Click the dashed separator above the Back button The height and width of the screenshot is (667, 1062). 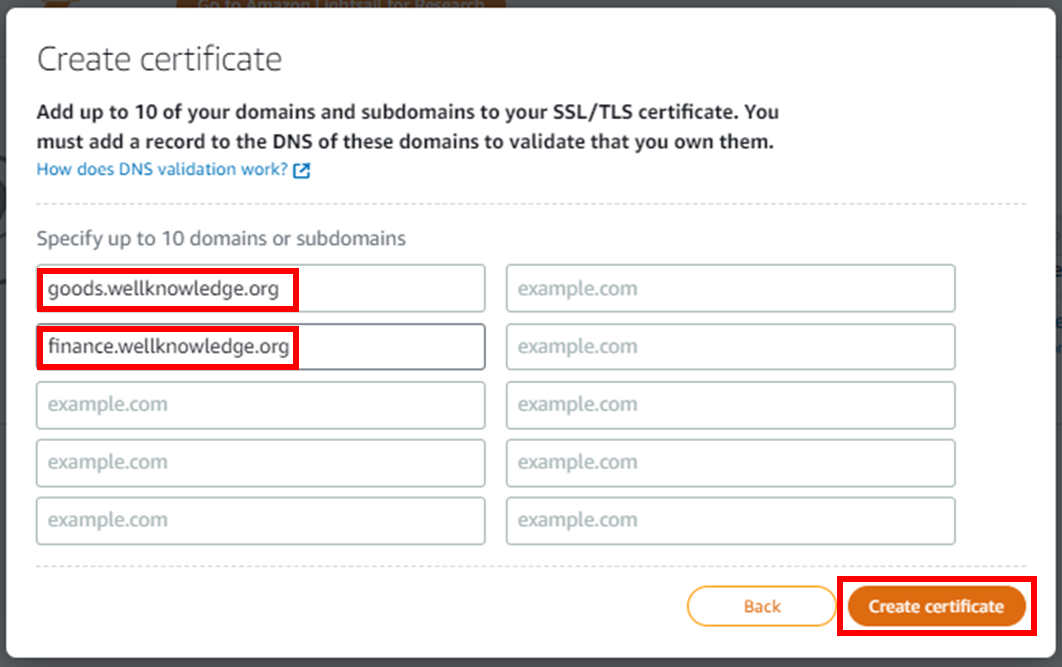[x=531, y=566]
